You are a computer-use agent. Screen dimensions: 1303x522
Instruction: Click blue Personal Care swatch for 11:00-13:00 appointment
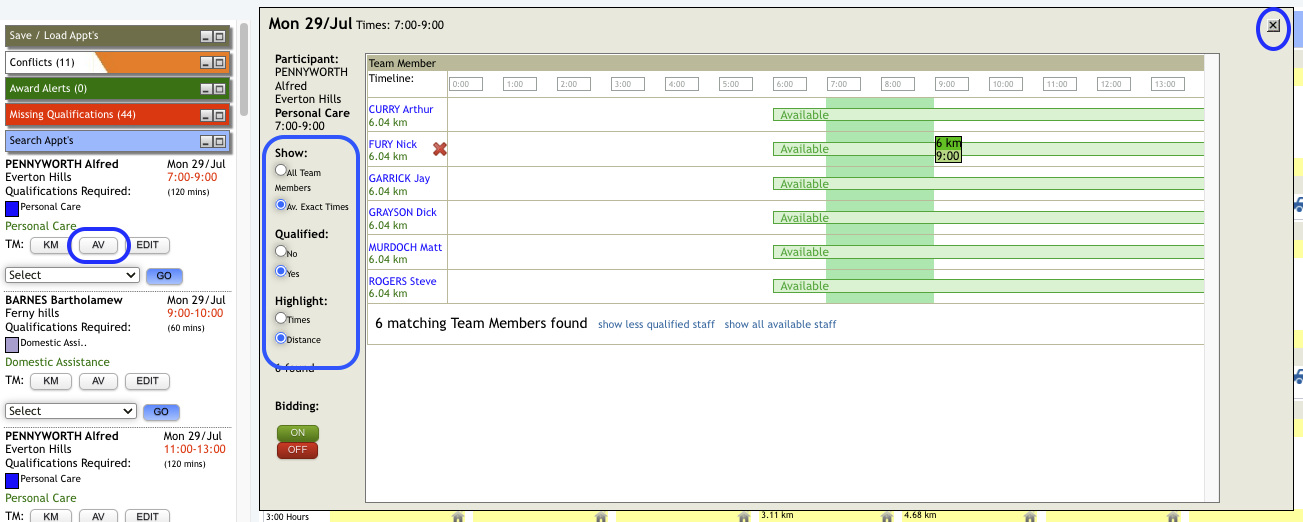[x=12, y=481]
